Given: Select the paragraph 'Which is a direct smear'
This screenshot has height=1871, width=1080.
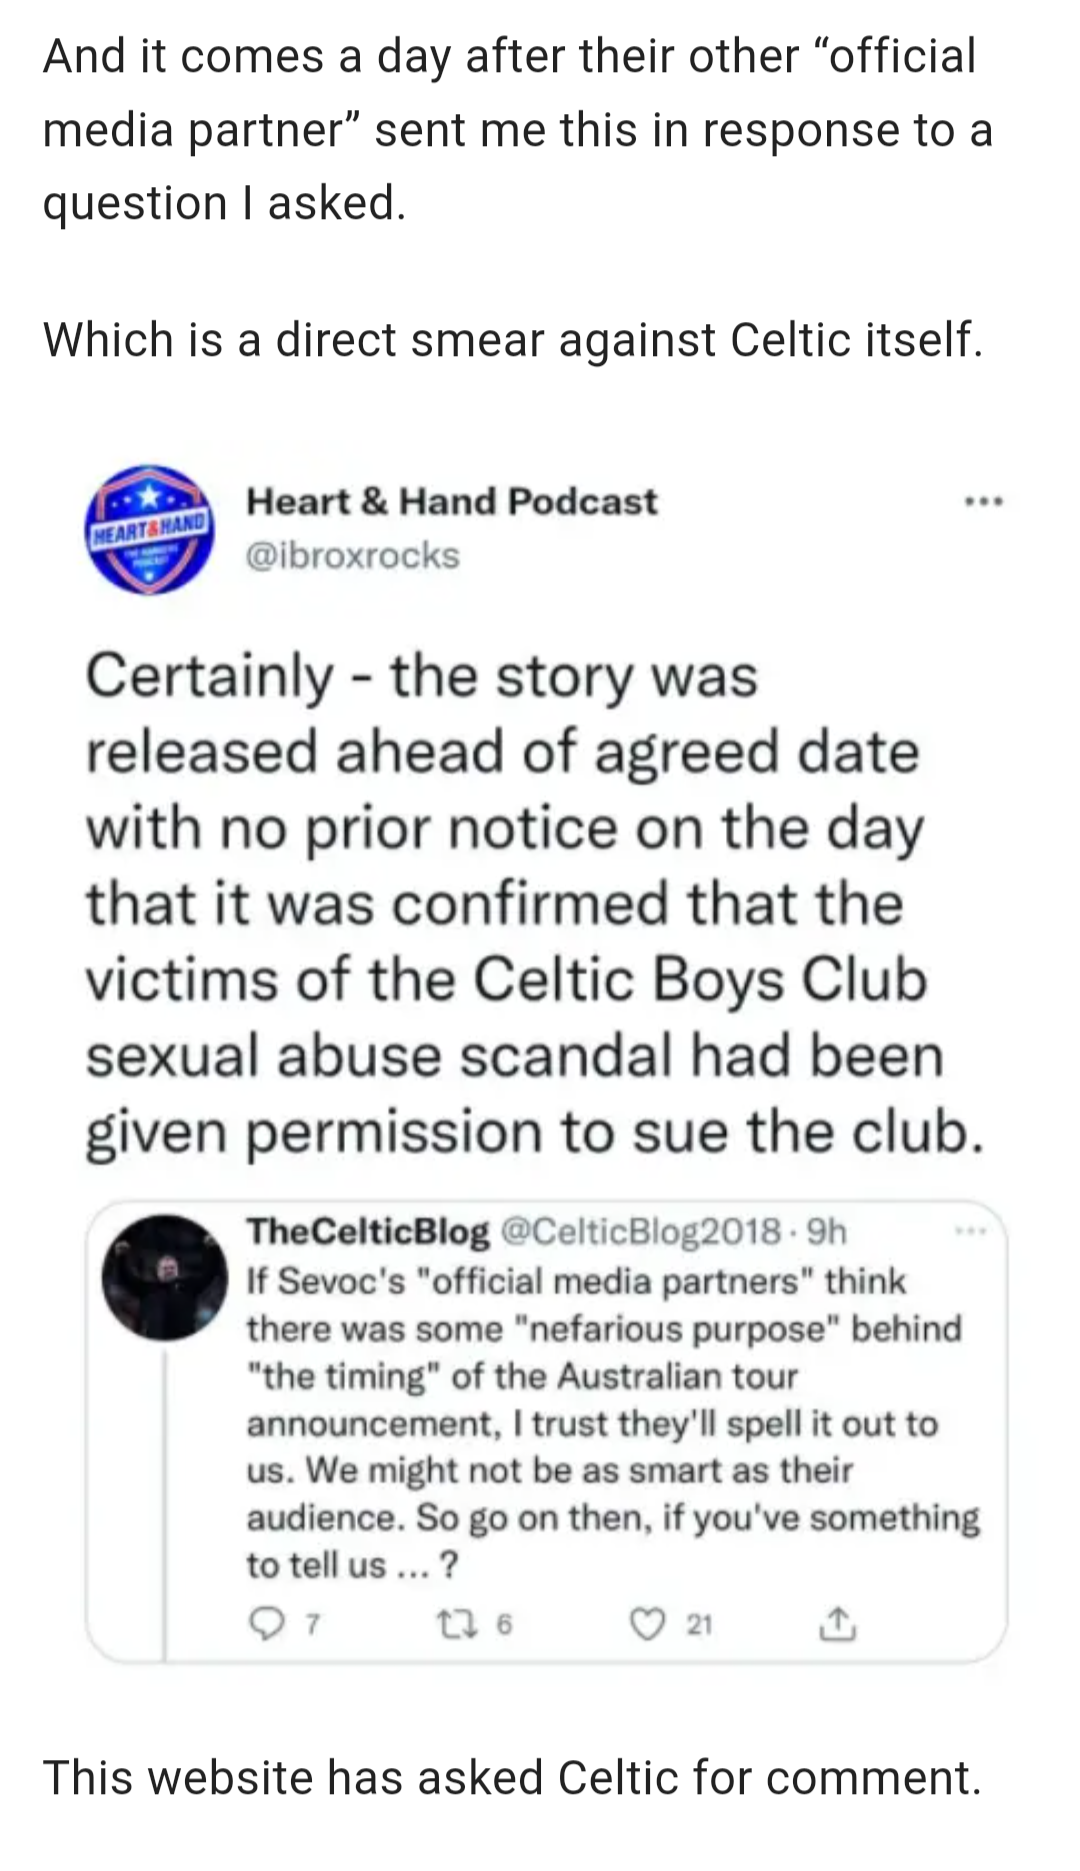Looking at the screenshot, I should [x=513, y=340].
